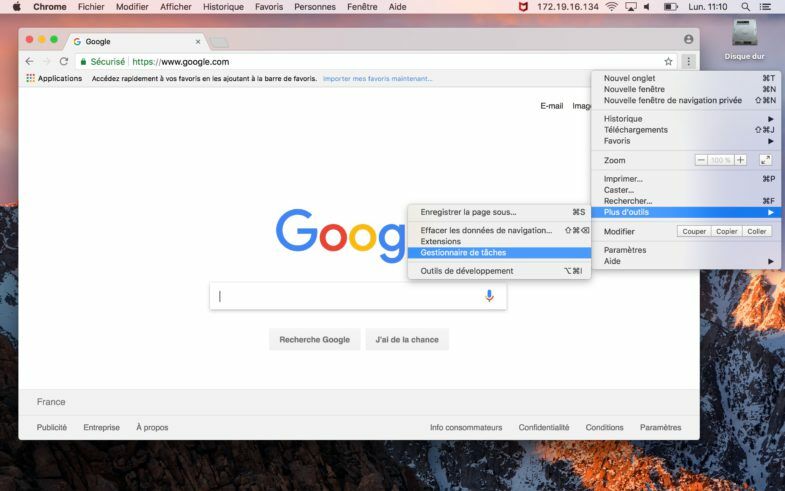Choose Rechercher... in Chrome menu
785x491 pixels.
[x=686, y=201]
